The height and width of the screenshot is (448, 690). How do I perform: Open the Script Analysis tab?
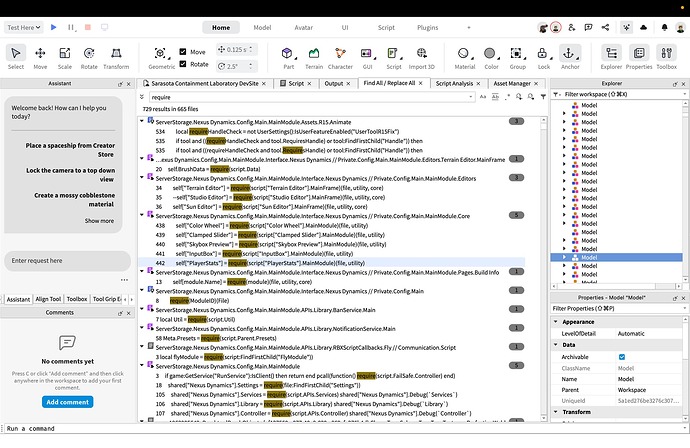point(454,83)
